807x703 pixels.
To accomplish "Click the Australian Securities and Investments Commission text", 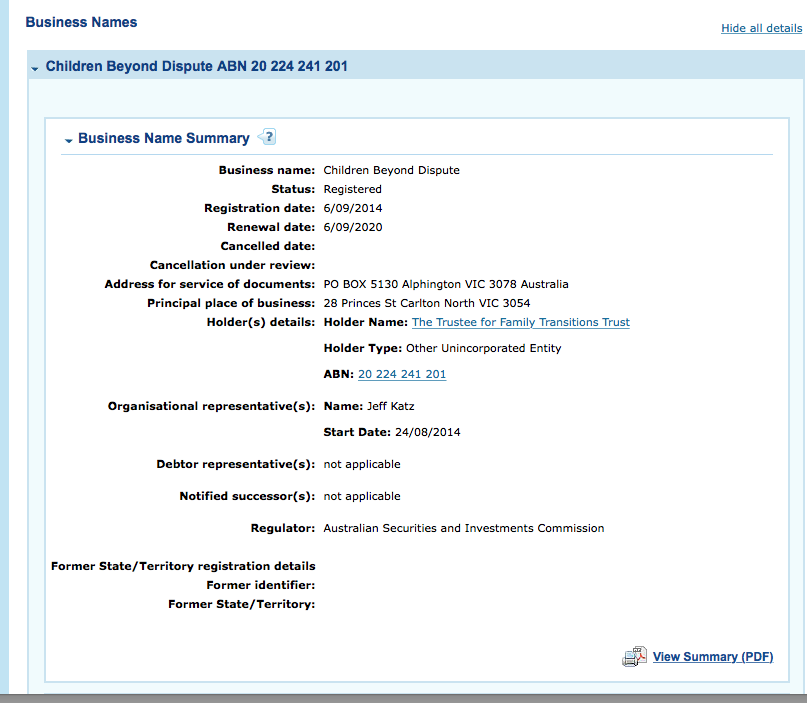I will (x=463, y=528).
